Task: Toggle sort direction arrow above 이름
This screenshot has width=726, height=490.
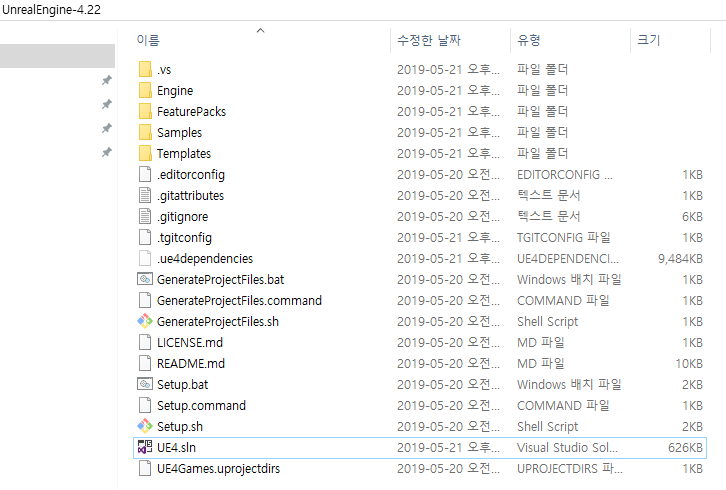Action: click(x=261, y=31)
